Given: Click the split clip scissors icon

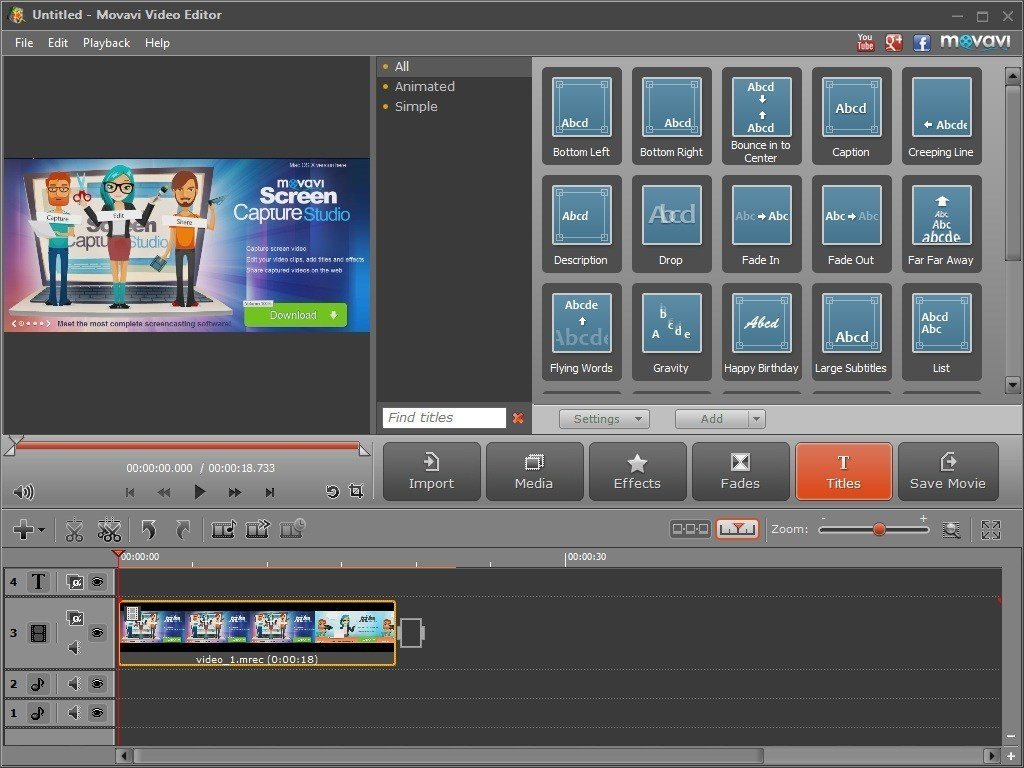Looking at the screenshot, I should (74, 530).
